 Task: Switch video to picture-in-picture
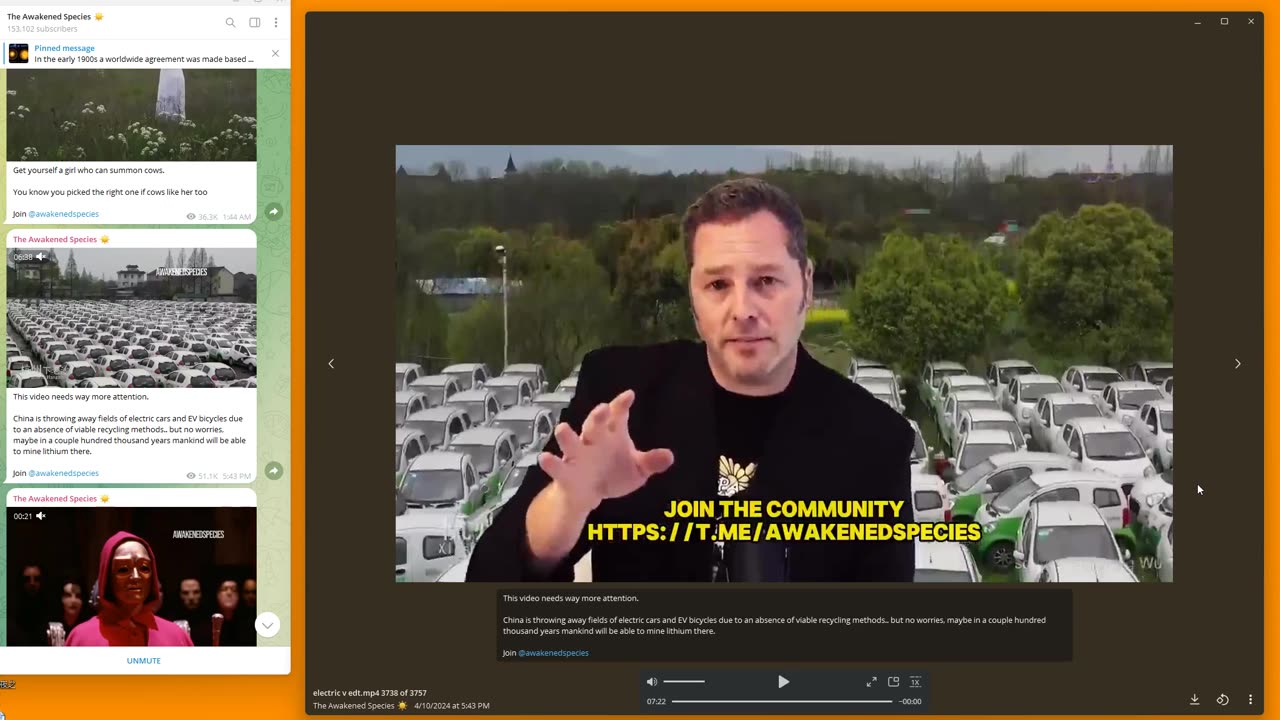coord(893,682)
